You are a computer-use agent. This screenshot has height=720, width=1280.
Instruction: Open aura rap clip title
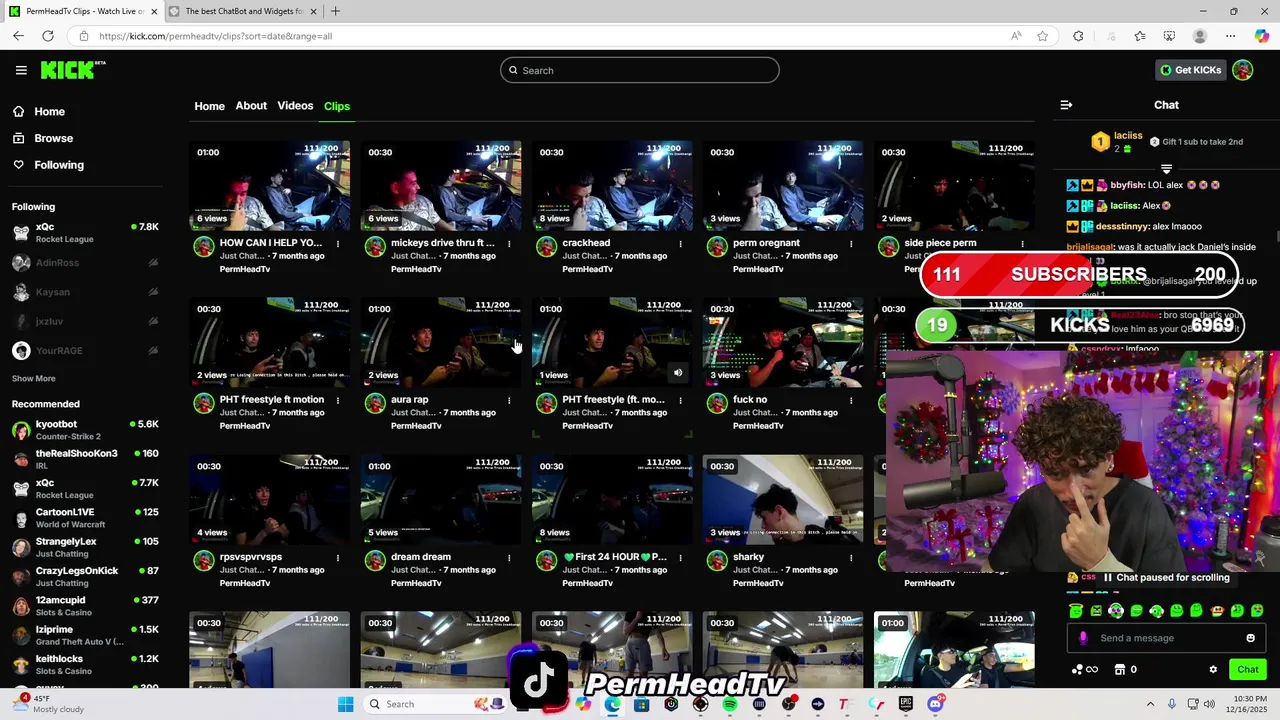(409, 400)
